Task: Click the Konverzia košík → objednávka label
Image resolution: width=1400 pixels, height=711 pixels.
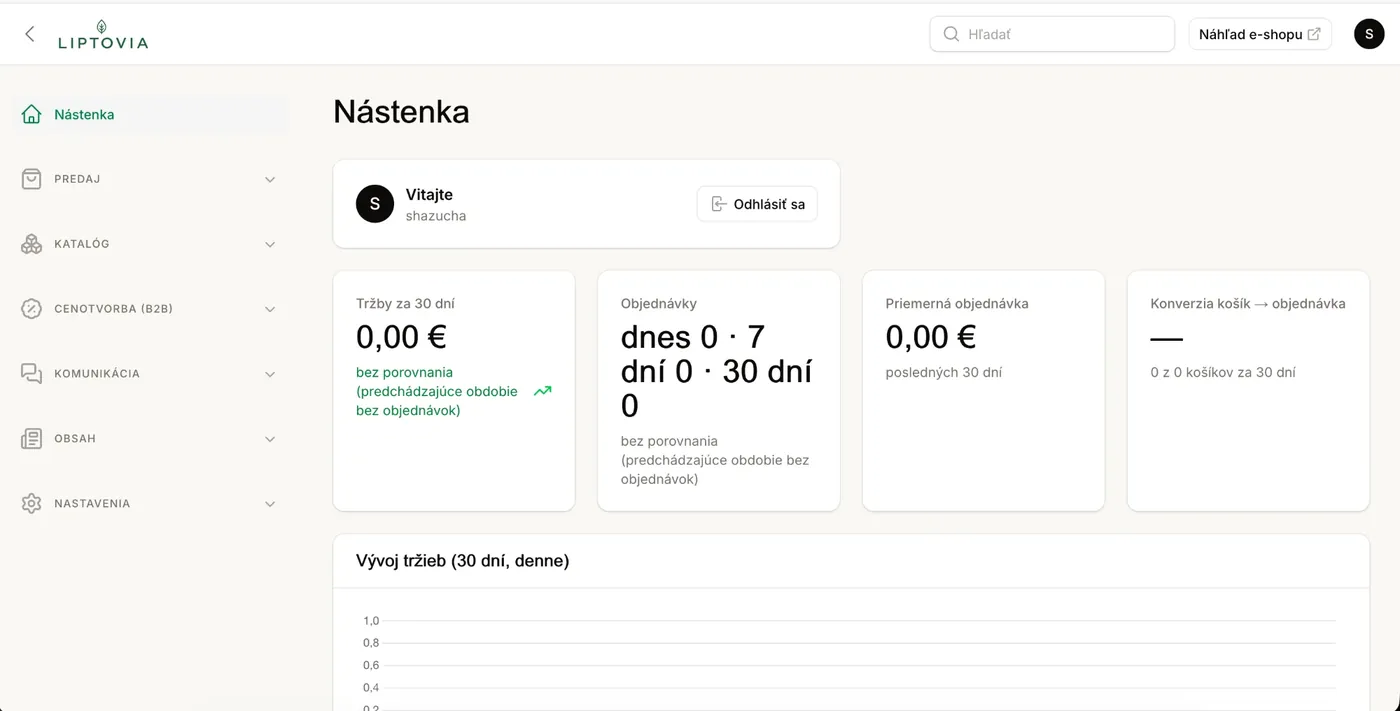Action: pyautogui.click(x=1248, y=303)
